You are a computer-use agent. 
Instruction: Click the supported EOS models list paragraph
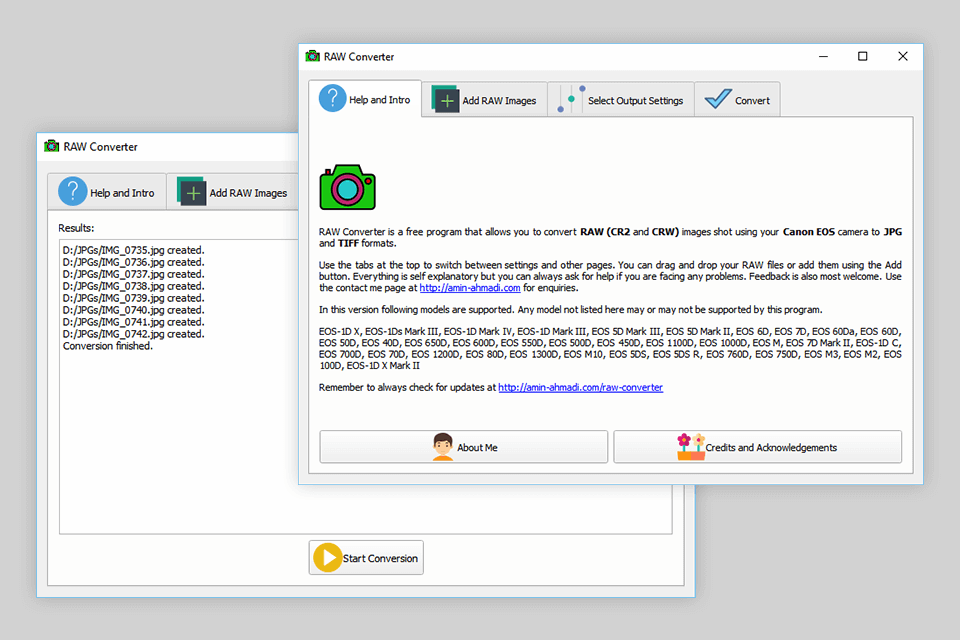tap(610, 348)
